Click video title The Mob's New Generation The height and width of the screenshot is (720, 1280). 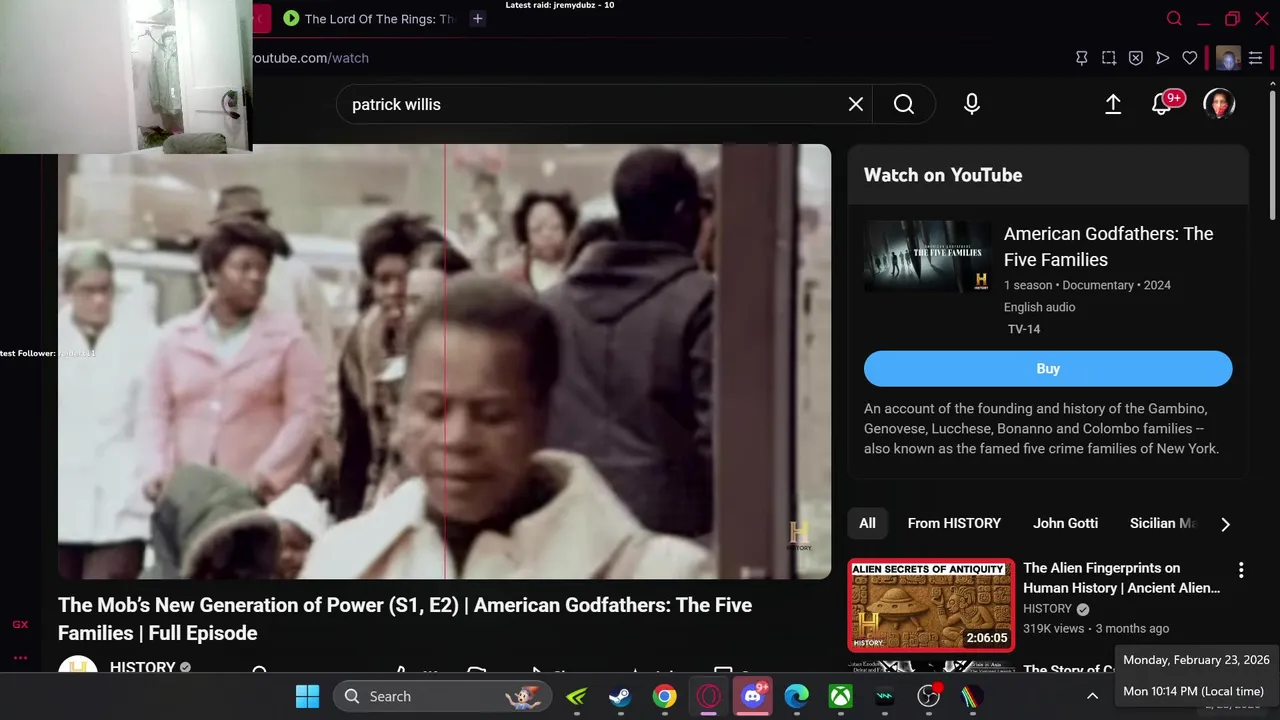[x=405, y=619]
